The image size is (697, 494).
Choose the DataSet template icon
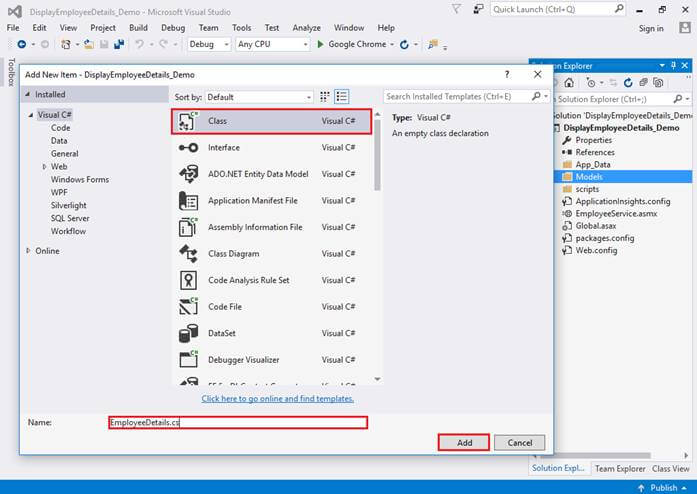(188, 333)
